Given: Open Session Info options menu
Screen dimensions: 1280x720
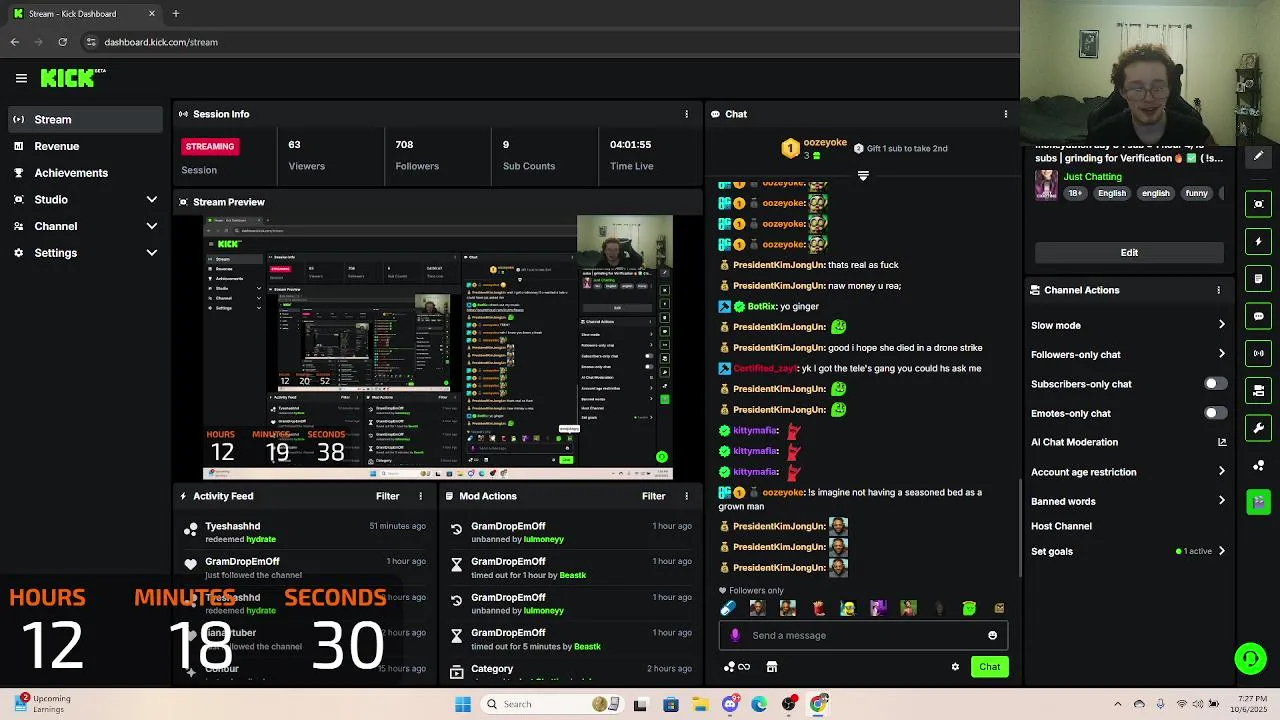Looking at the screenshot, I should (686, 114).
